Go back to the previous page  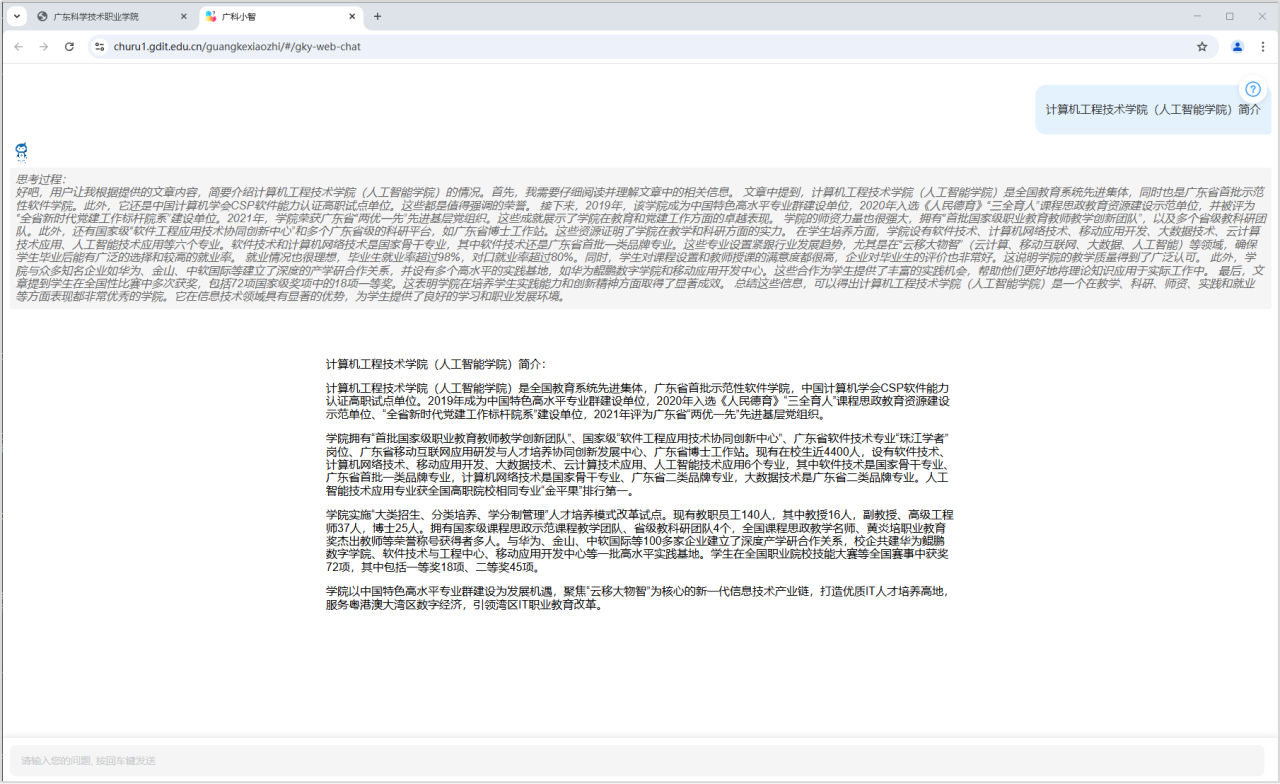18,46
